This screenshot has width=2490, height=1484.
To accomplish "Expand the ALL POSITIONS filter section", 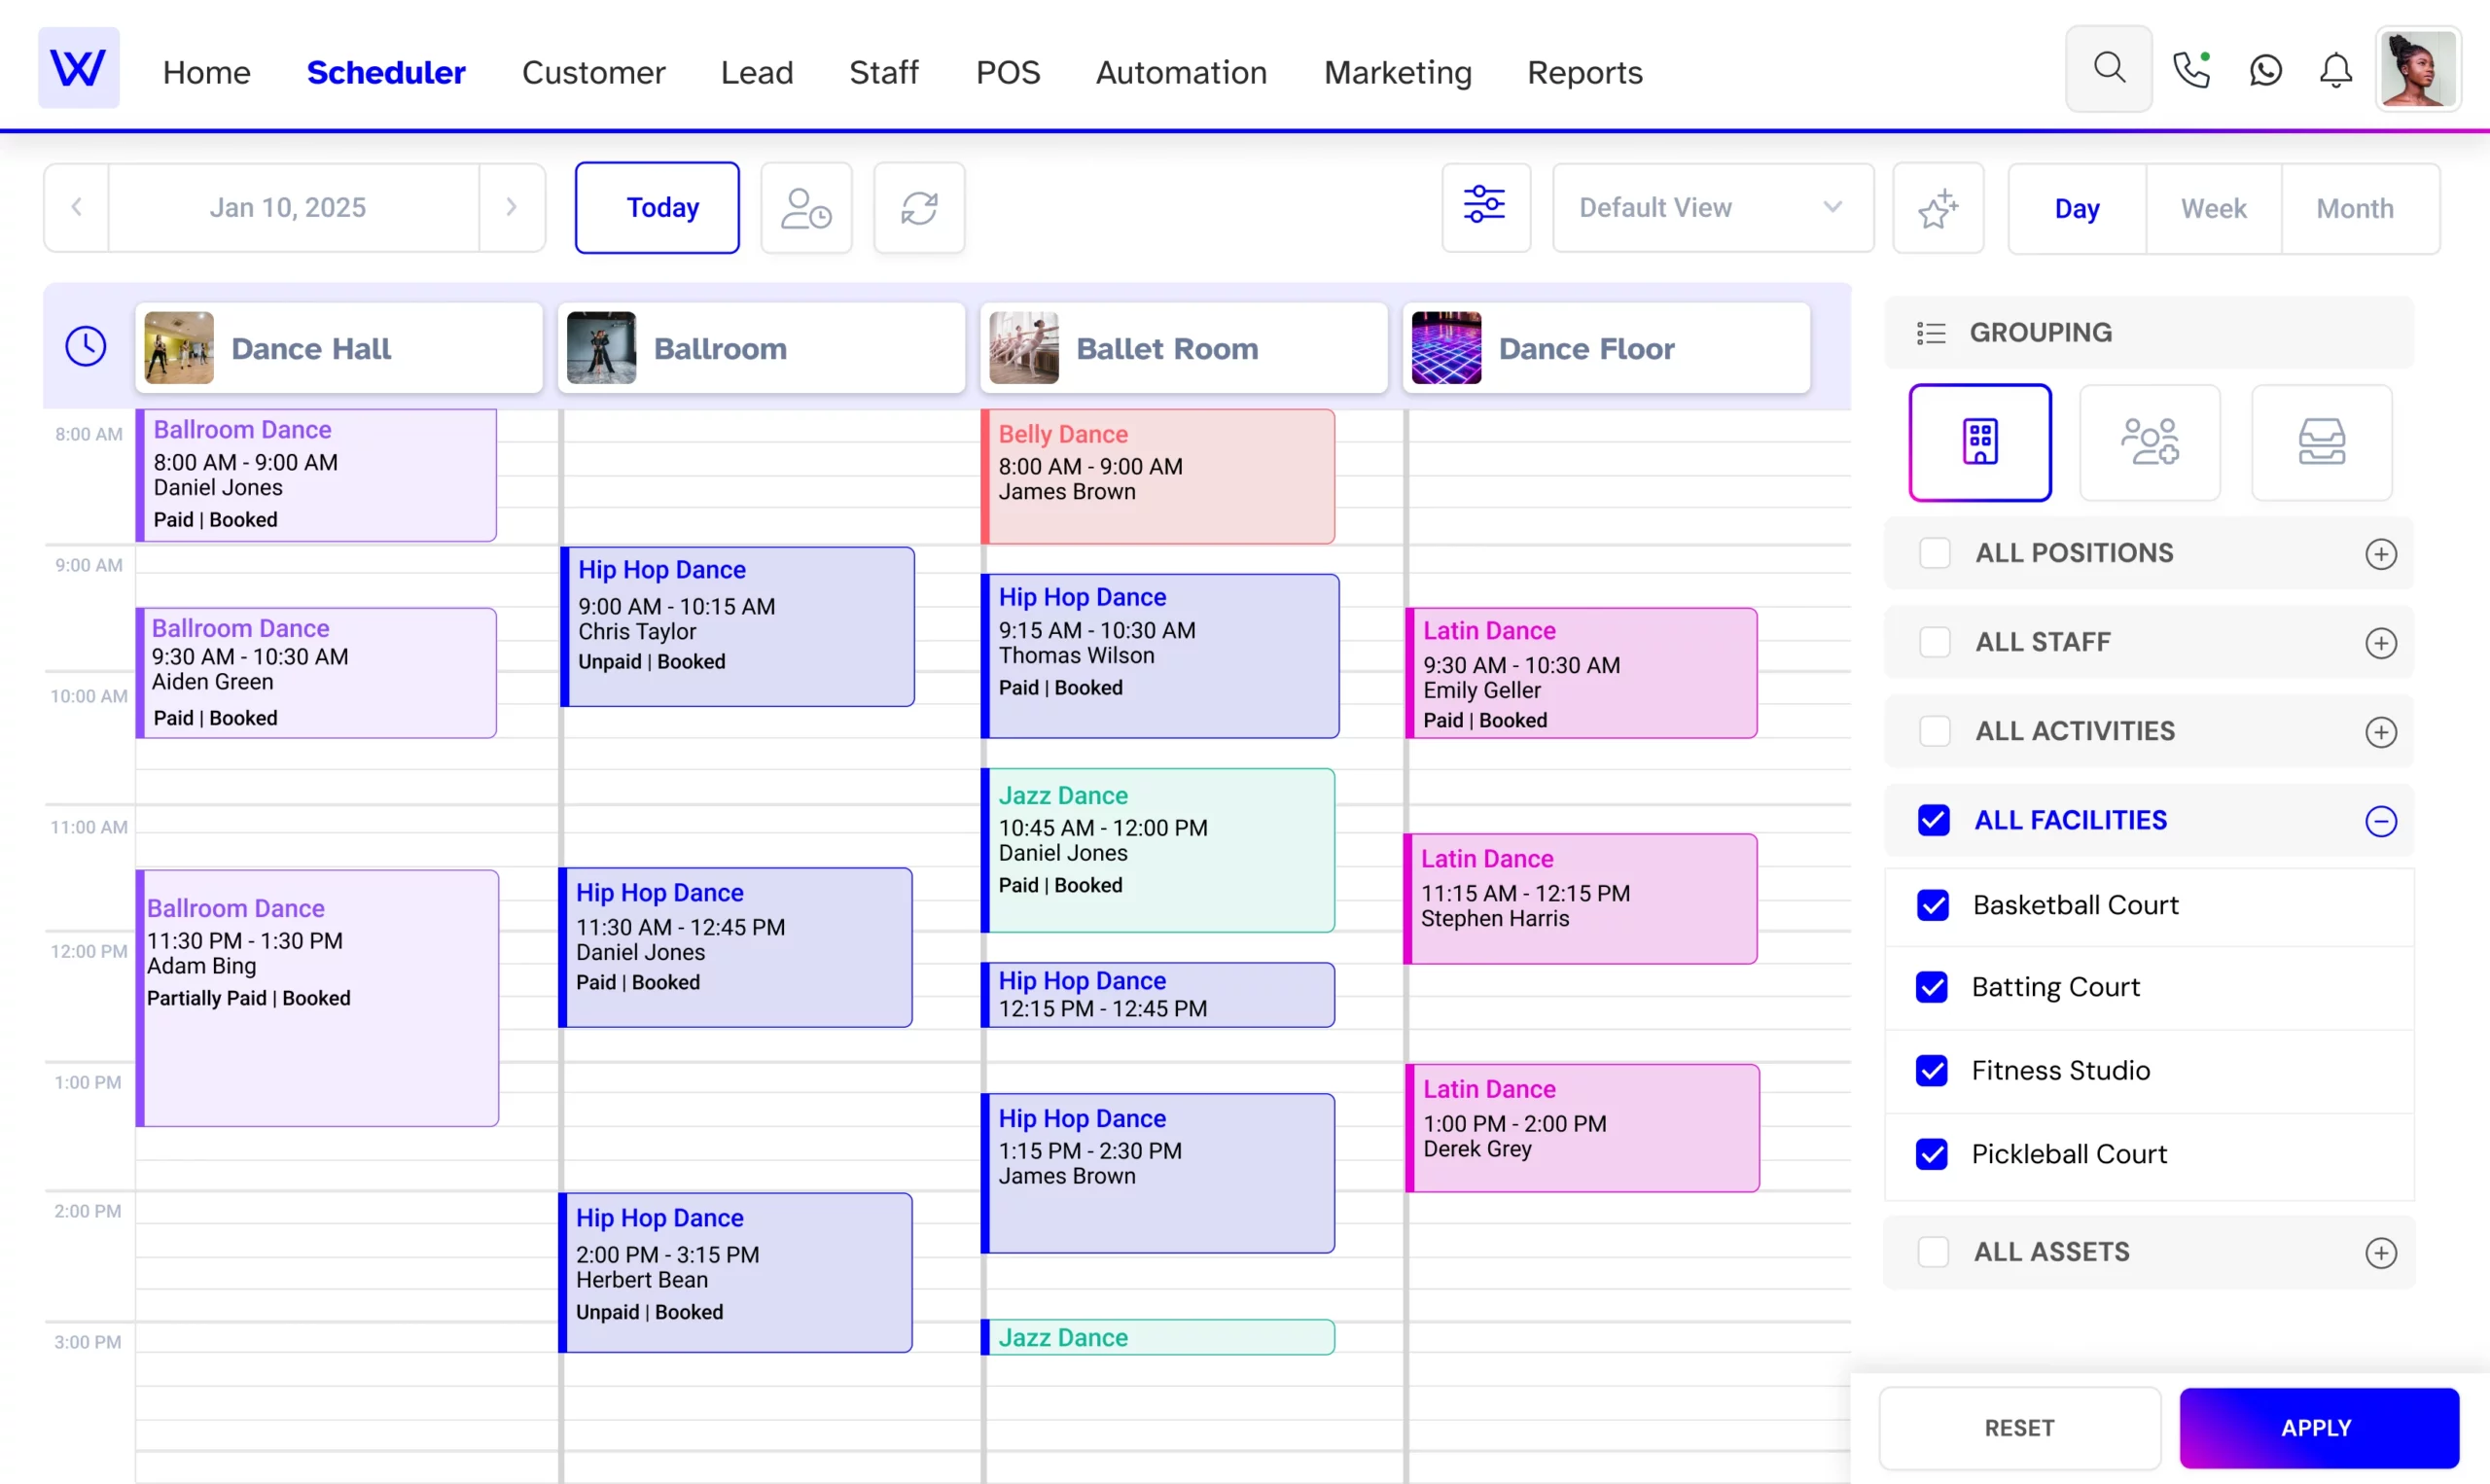I will (x=2379, y=553).
